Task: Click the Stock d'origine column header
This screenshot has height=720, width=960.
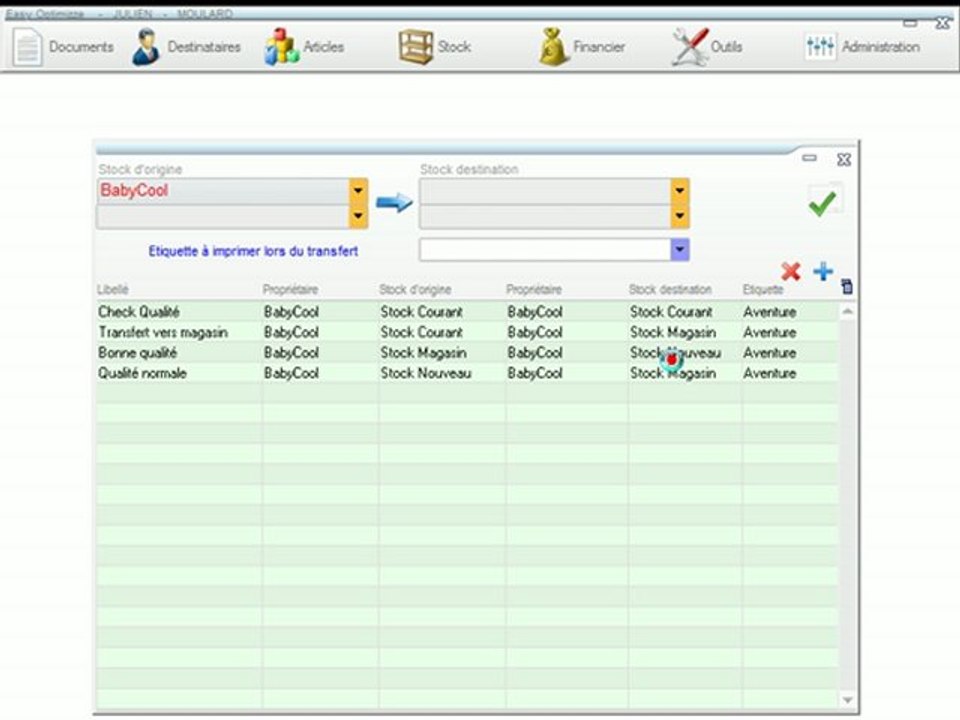Action: coord(415,290)
